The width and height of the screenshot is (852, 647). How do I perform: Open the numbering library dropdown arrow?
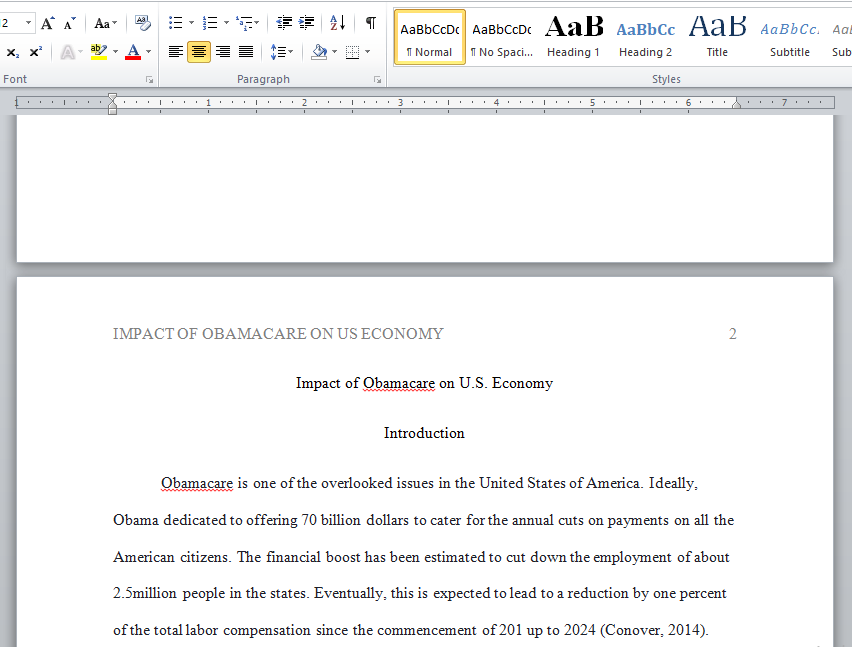pos(226,23)
